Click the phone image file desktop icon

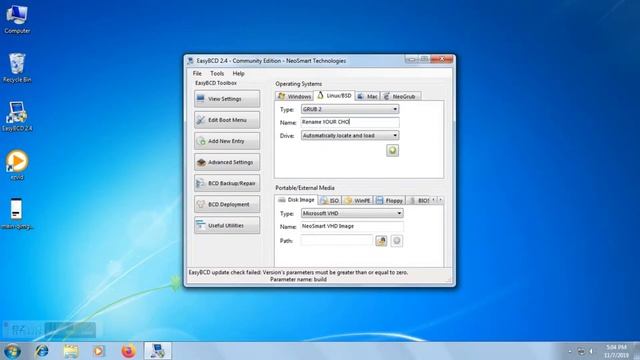[x=17, y=214]
